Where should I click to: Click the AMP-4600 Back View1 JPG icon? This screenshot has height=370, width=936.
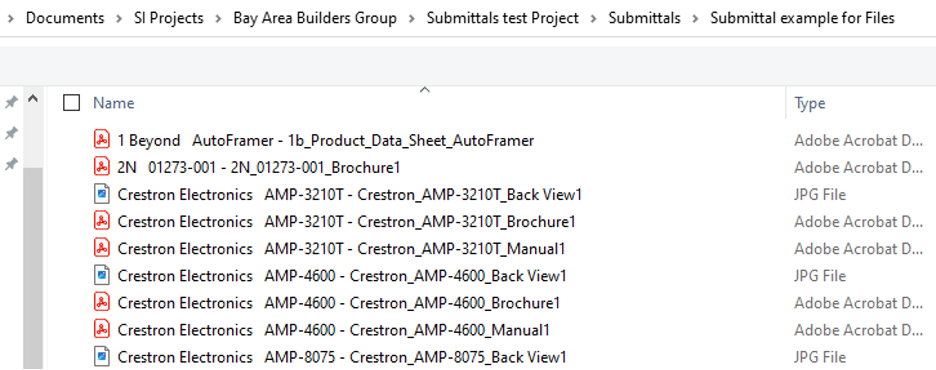(102, 276)
